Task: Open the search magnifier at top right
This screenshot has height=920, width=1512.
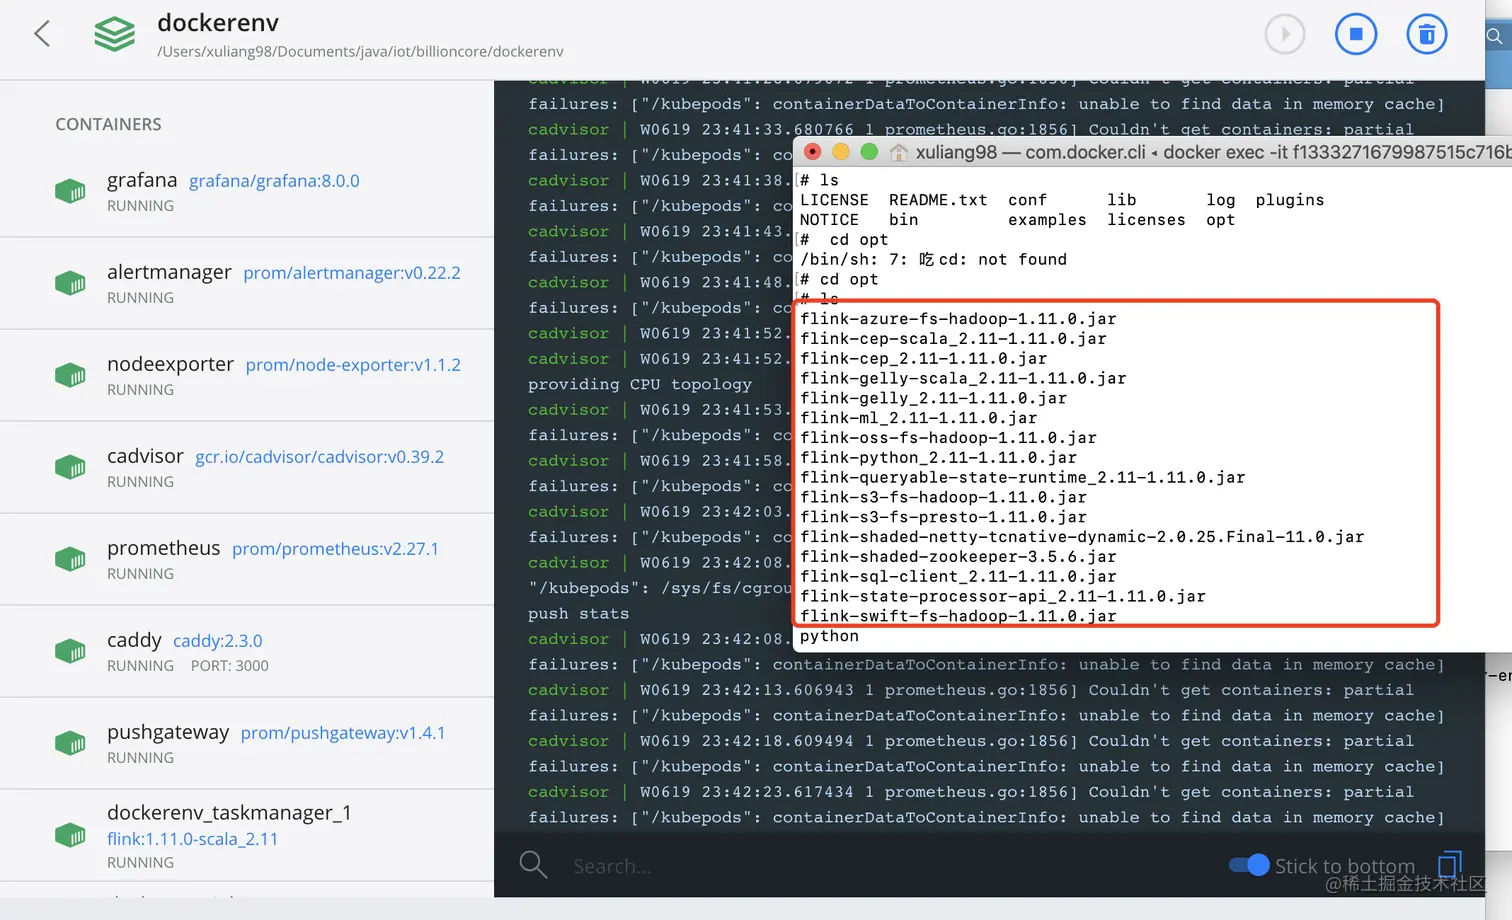Action: tap(1494, 36)
